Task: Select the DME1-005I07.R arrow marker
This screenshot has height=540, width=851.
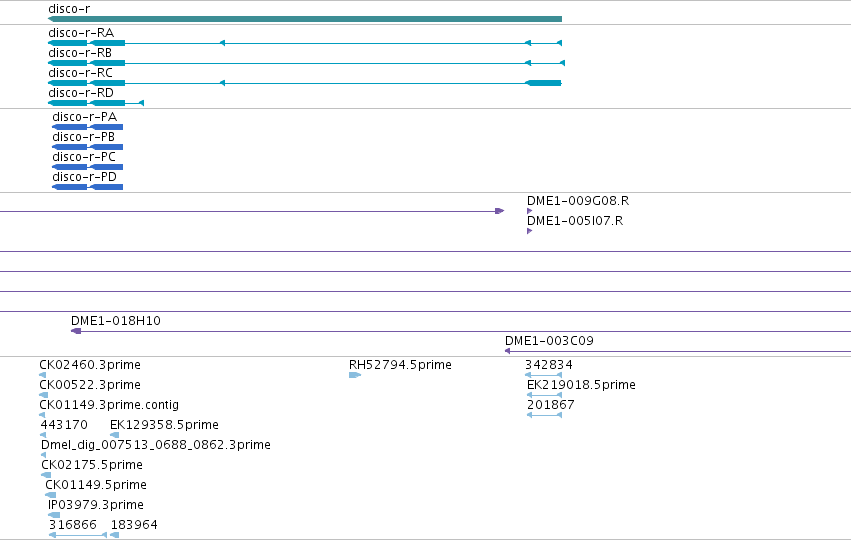Action: tap(530, 231)
